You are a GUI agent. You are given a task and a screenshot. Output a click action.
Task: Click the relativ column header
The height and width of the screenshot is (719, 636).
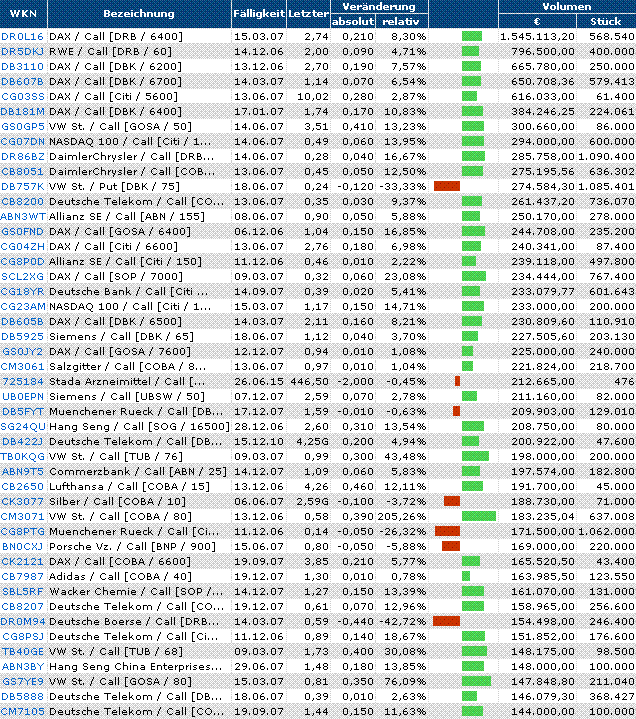click(401, 22)
